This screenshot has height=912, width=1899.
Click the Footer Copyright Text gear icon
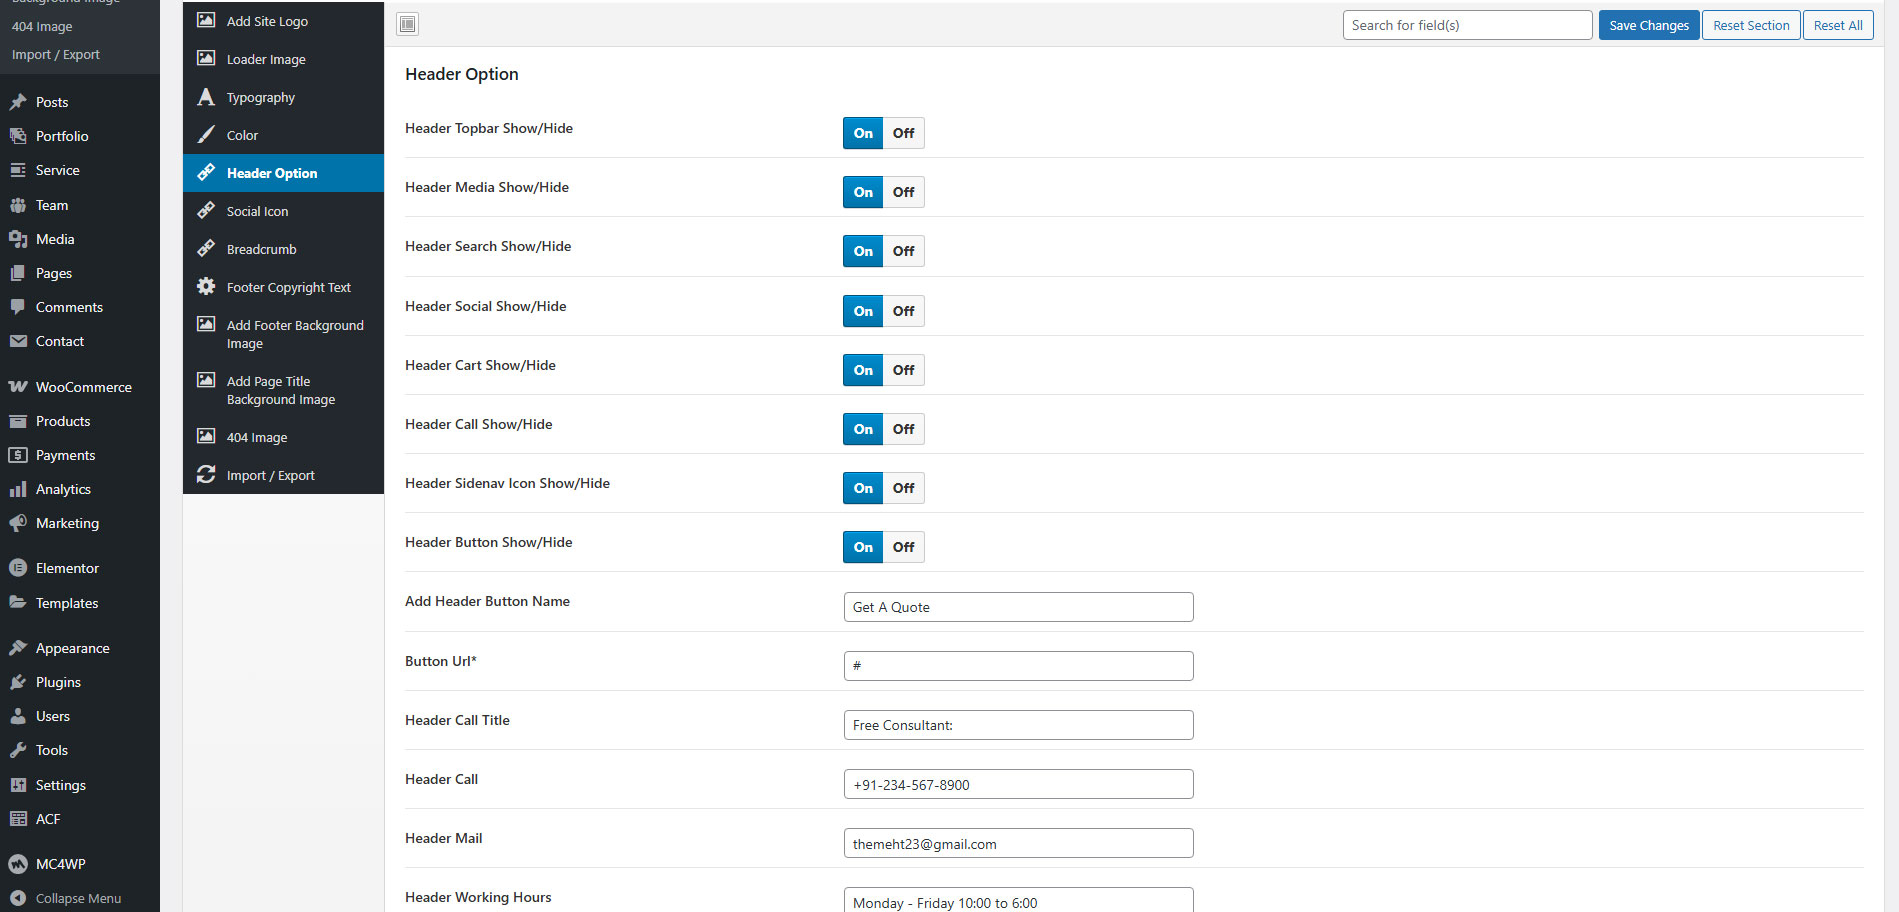click(x=206, y=287)
